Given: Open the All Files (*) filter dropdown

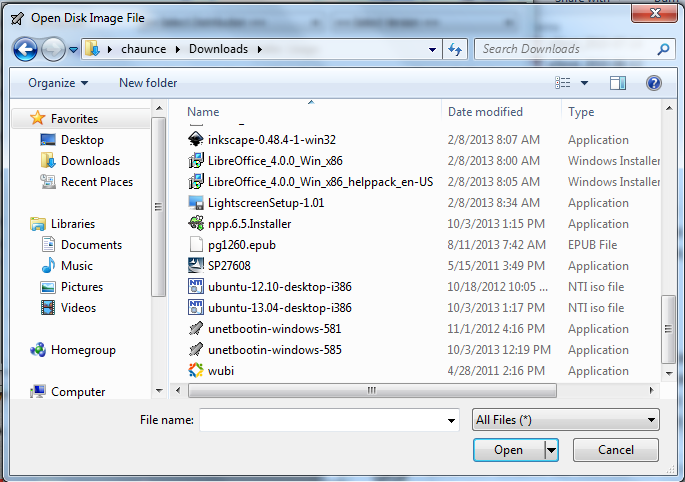Looking at the screenshot, I should 565,420.
